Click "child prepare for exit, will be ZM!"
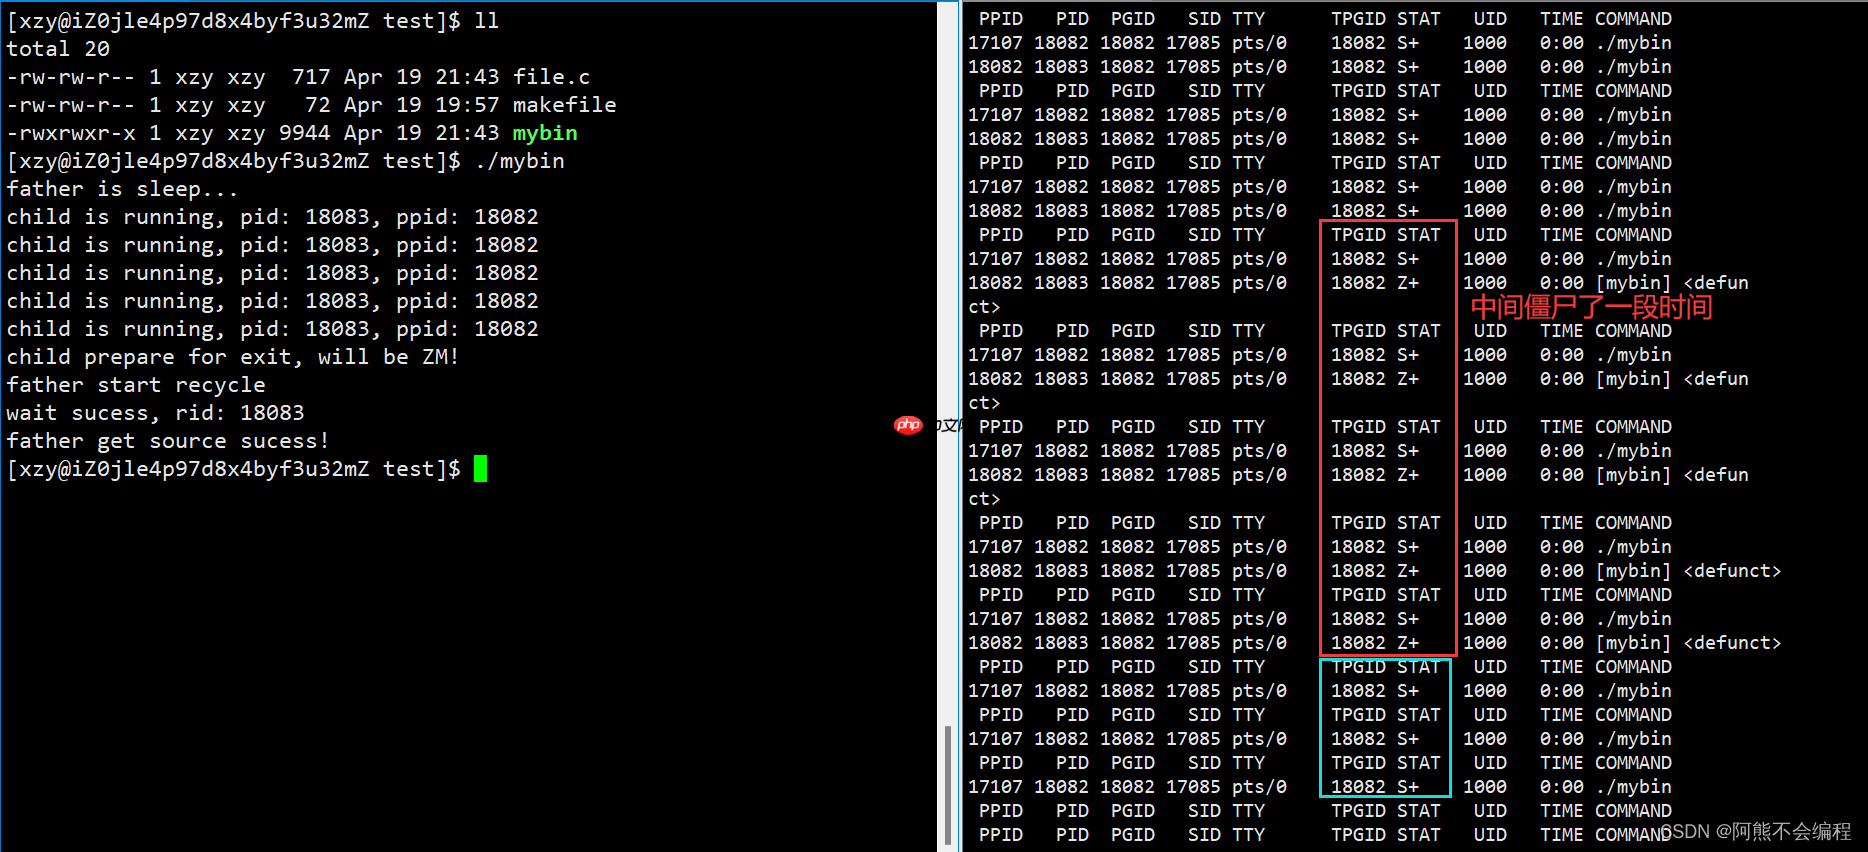Screen dimensions: 1868x852 [233, 357]
